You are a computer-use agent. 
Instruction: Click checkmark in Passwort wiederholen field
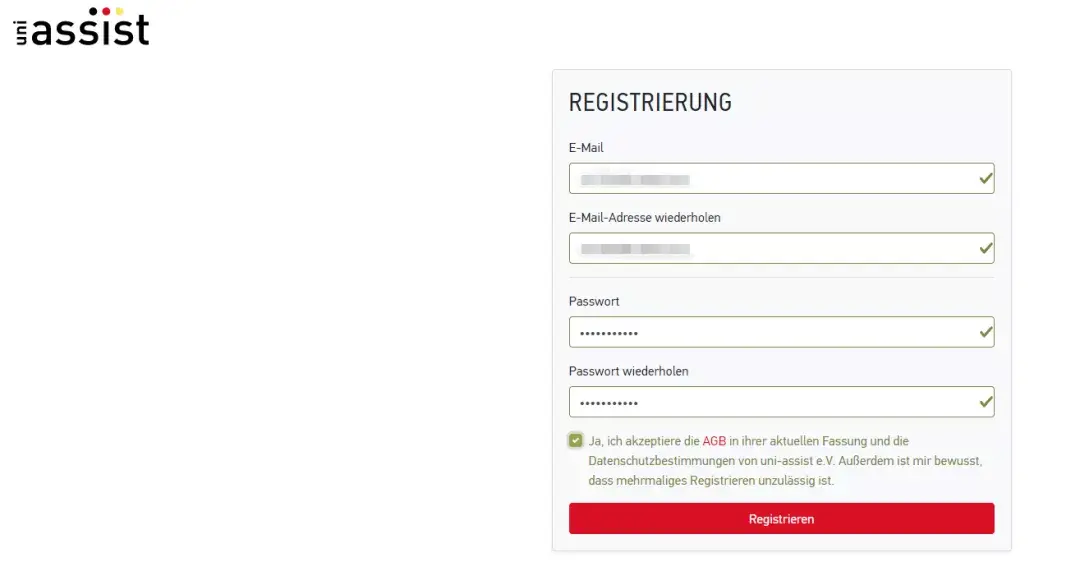tap(986, 401)
